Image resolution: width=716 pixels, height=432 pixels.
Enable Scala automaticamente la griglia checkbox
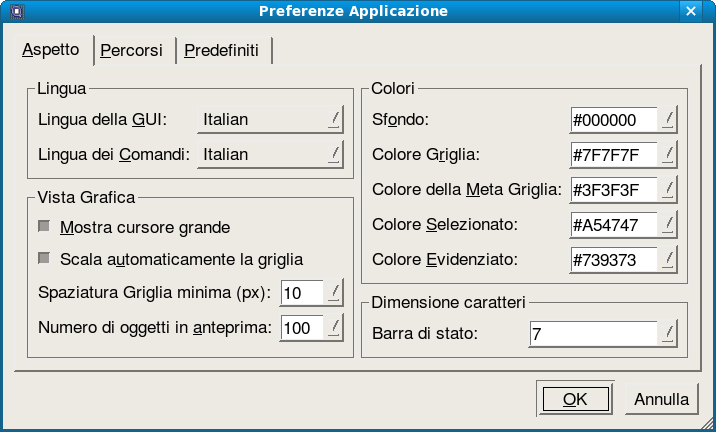tap(44, 258)
